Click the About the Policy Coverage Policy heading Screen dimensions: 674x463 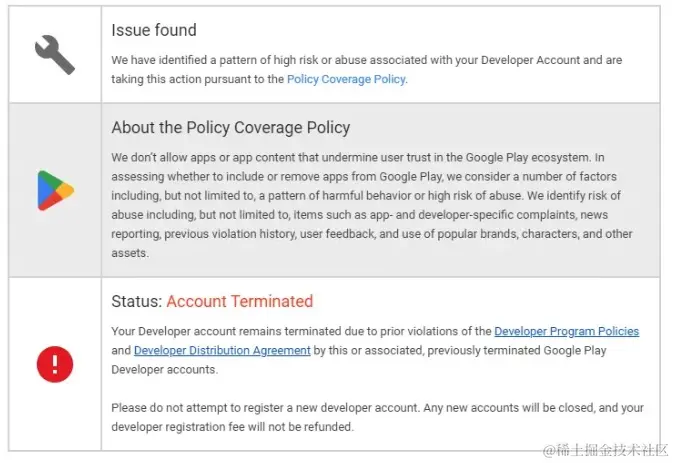pyautogui.click(x=230, y=128)
